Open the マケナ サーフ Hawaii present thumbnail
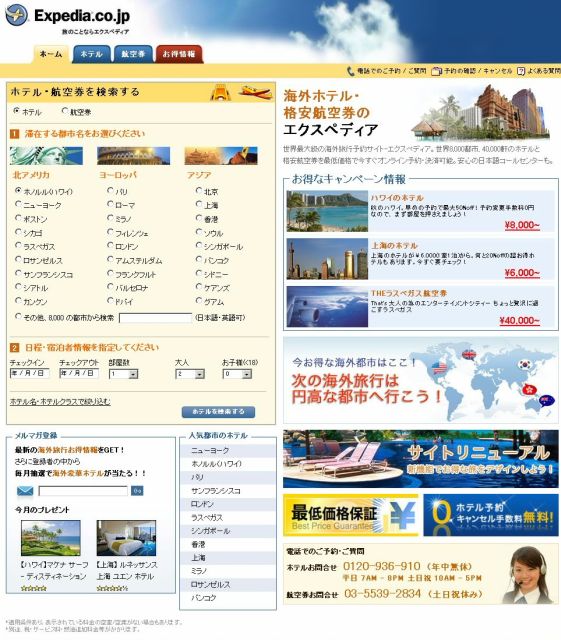Viewport: 561px width, 640px height. 51,538
